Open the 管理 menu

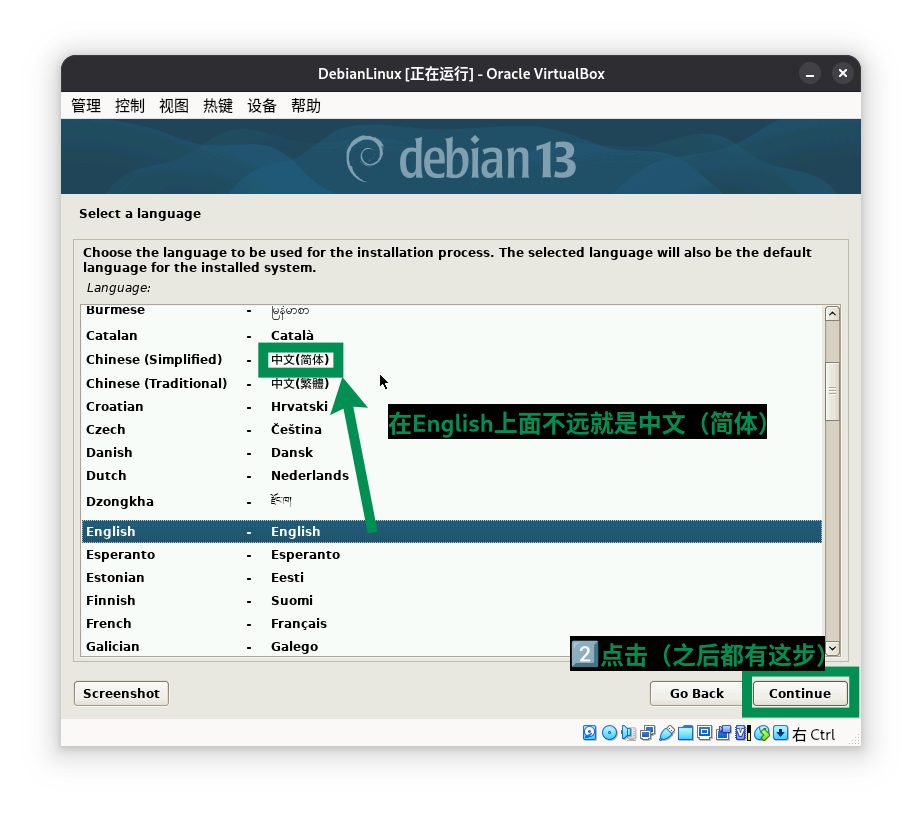coord(86,106)
